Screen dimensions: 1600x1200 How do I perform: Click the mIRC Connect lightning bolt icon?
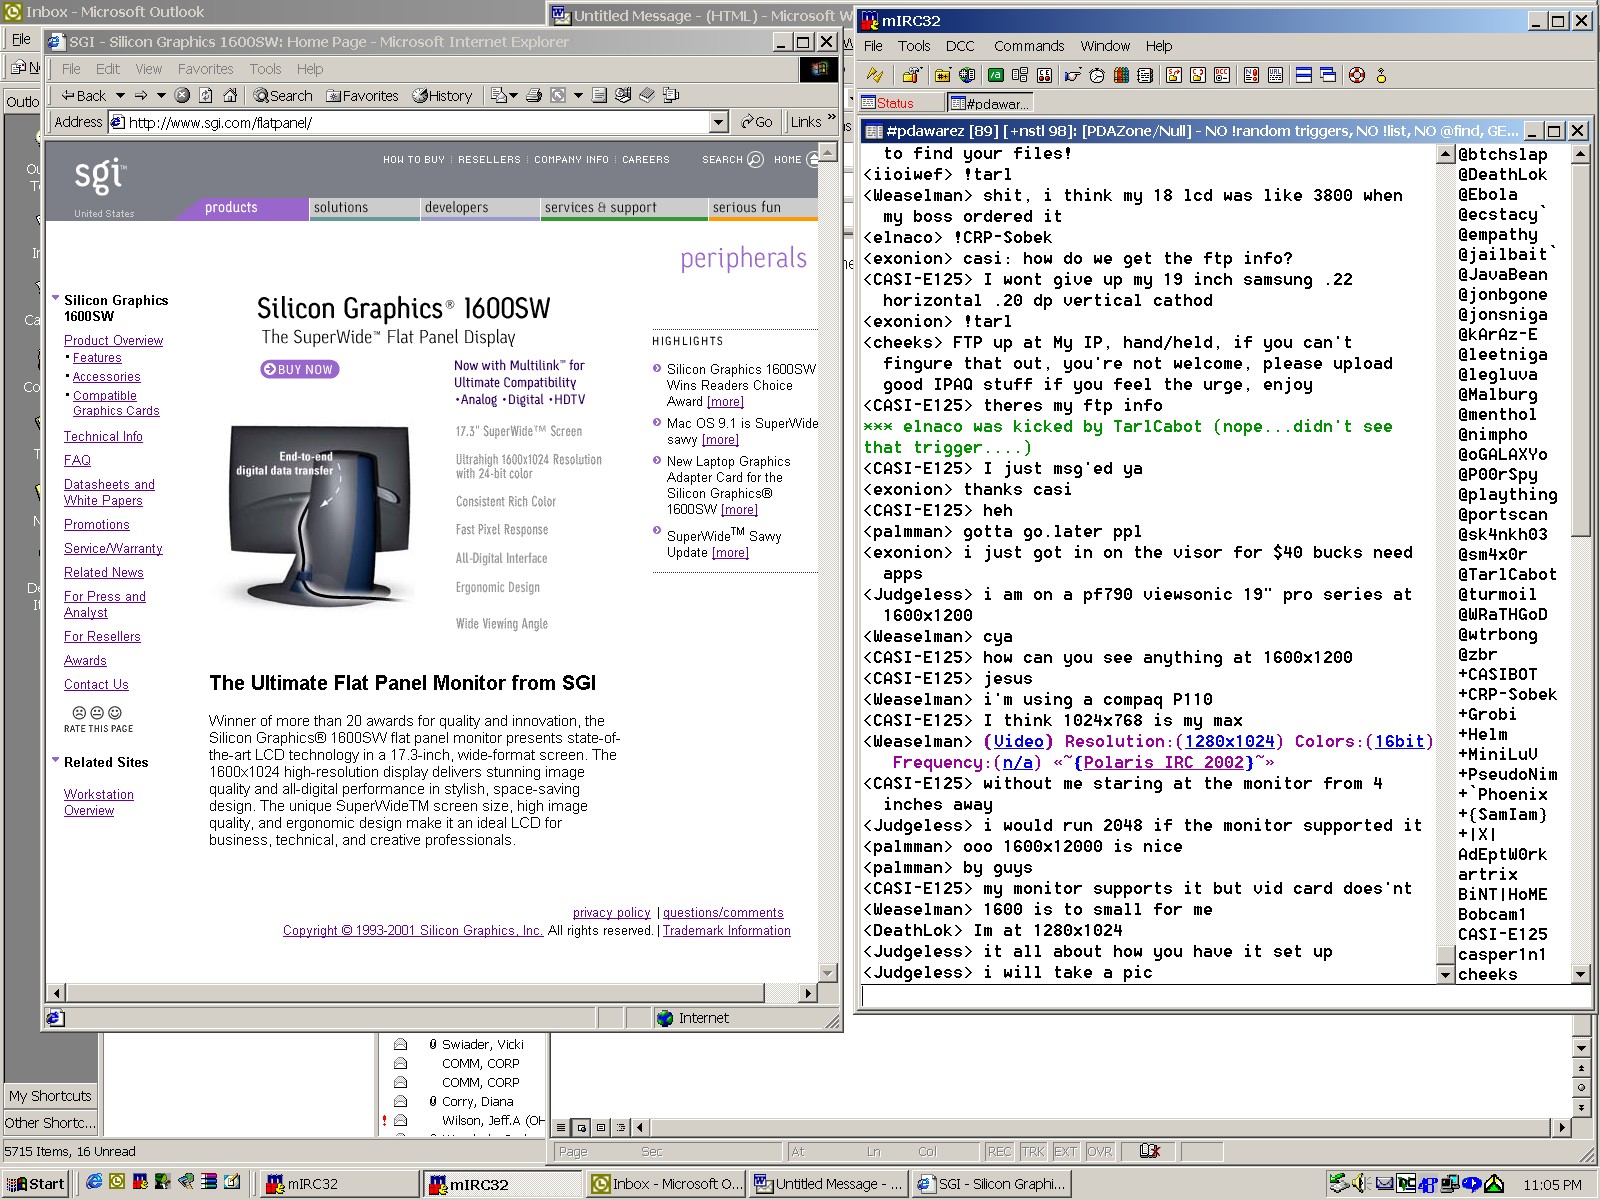(875, 75)
